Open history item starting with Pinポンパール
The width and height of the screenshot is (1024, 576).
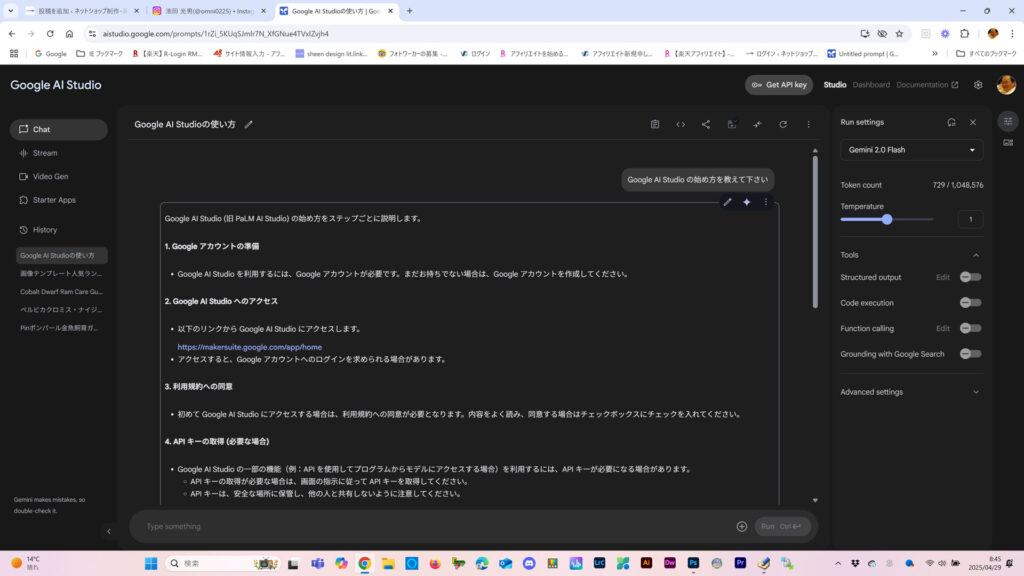[61, 328]
